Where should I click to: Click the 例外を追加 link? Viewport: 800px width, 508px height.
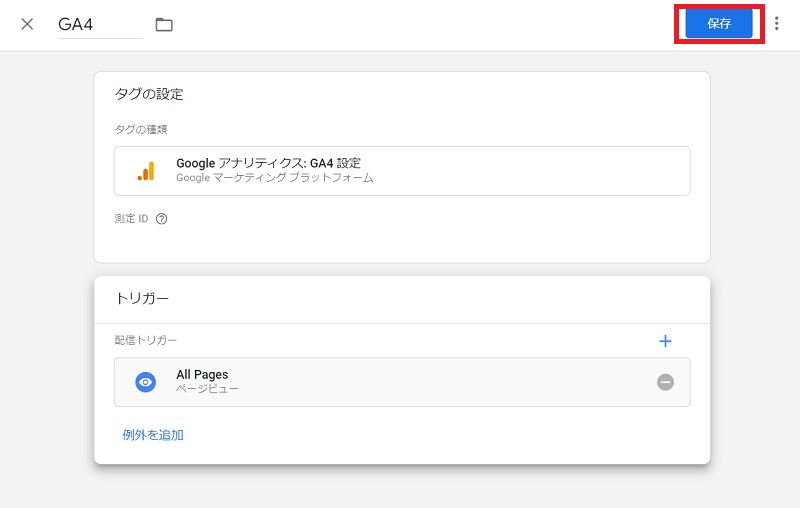(153, 435)
